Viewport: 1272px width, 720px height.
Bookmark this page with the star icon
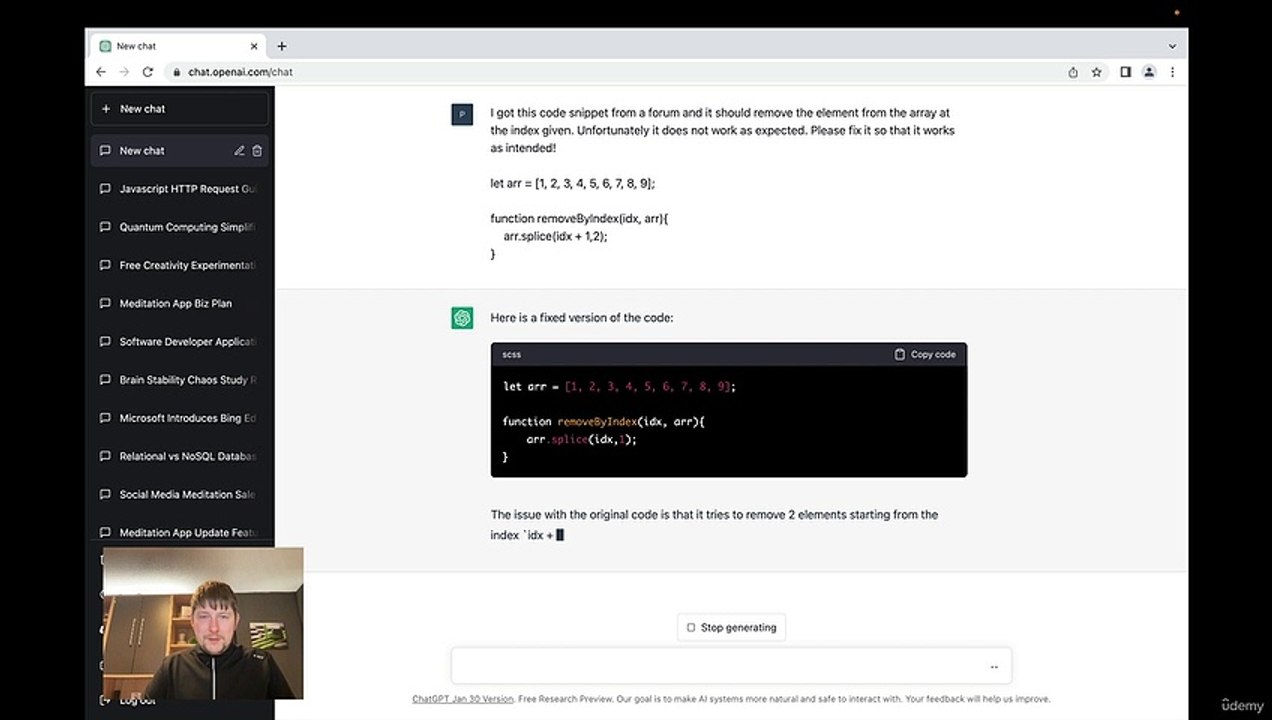(x=1097, y=72)
